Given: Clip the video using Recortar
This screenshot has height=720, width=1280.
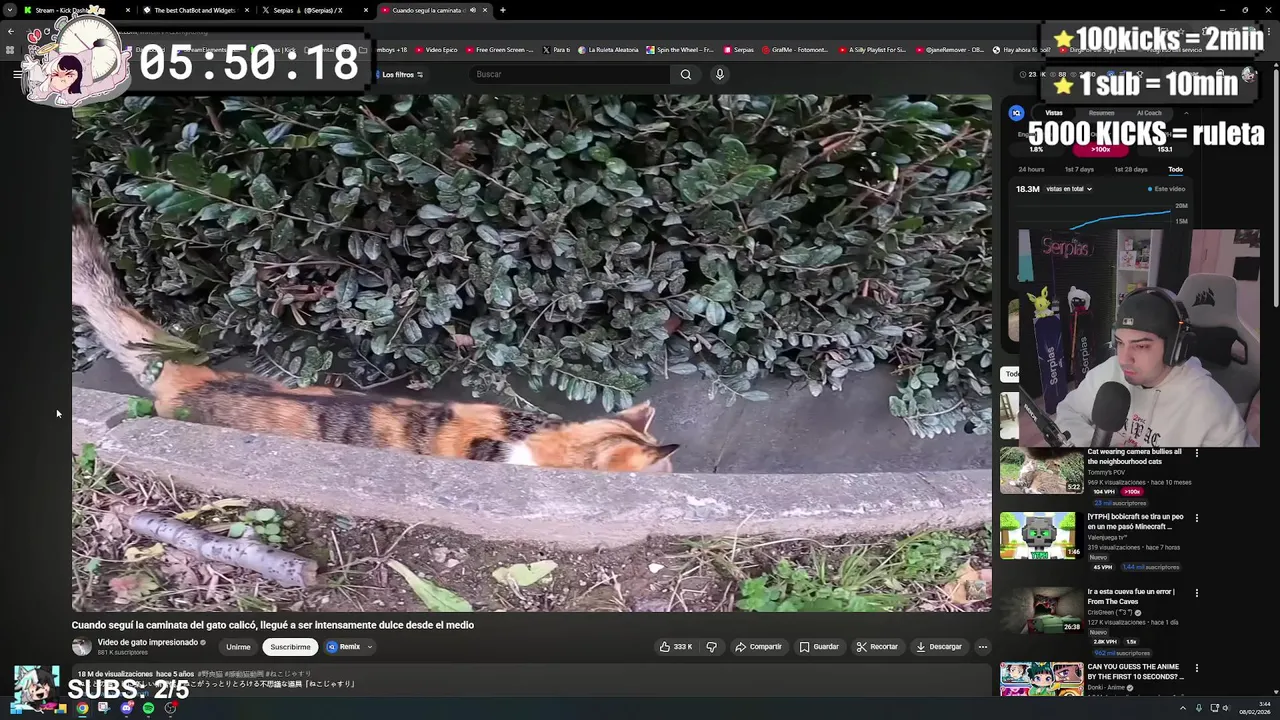Looking at the screenshot, I should 877,647.
